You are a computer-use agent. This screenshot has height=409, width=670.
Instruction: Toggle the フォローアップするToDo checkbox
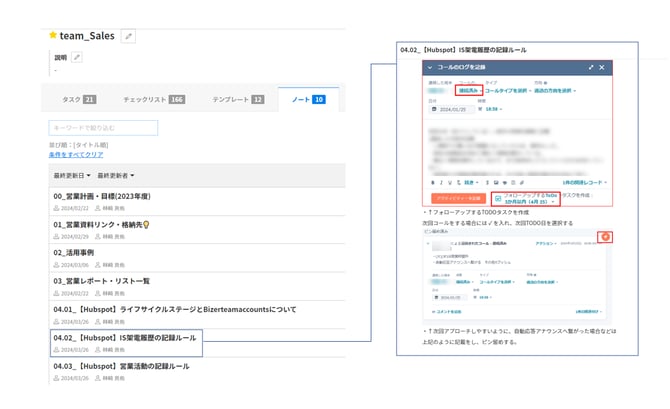click(498, 198)
